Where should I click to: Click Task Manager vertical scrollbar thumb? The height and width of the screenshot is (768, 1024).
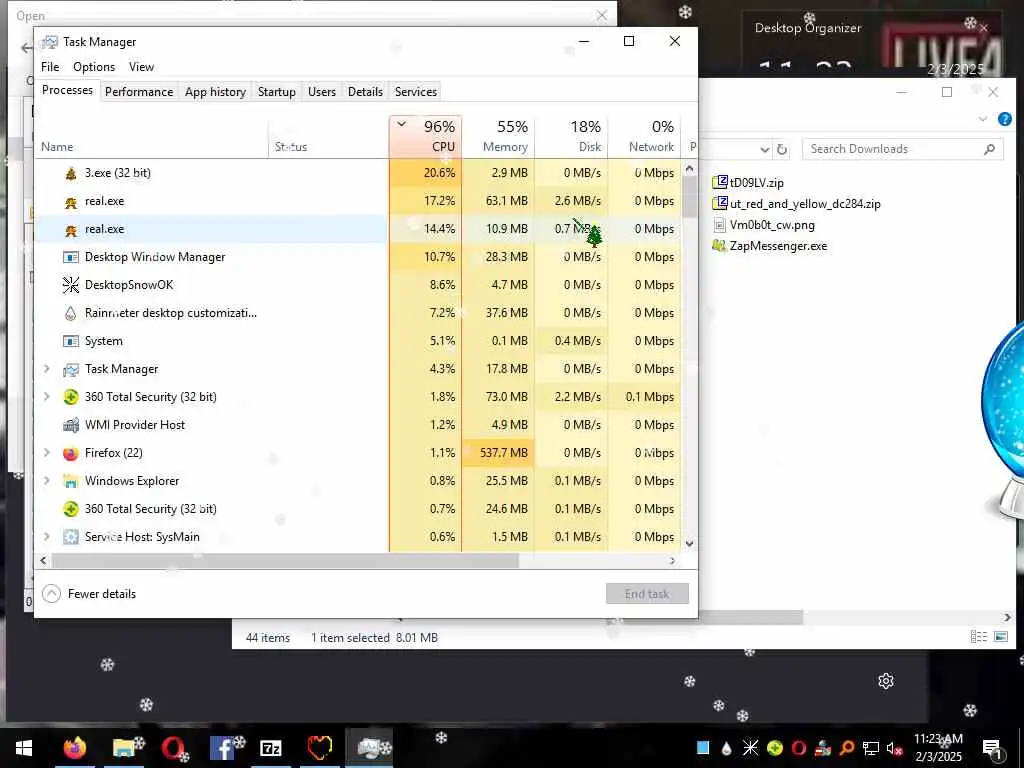[690, 197]
